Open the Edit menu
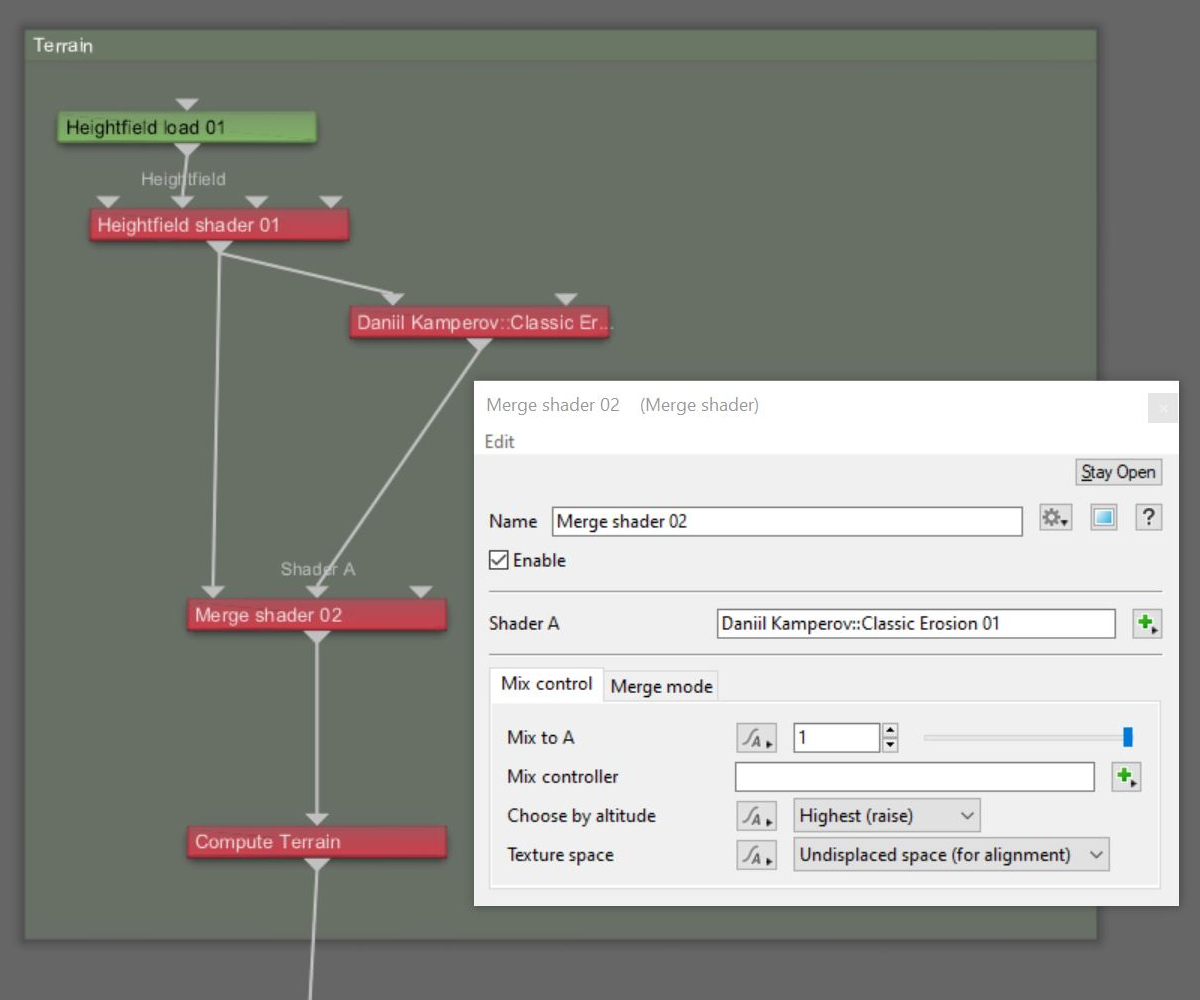Image resolution: width=1200 pixels, height=1000 pixels. 500,442
